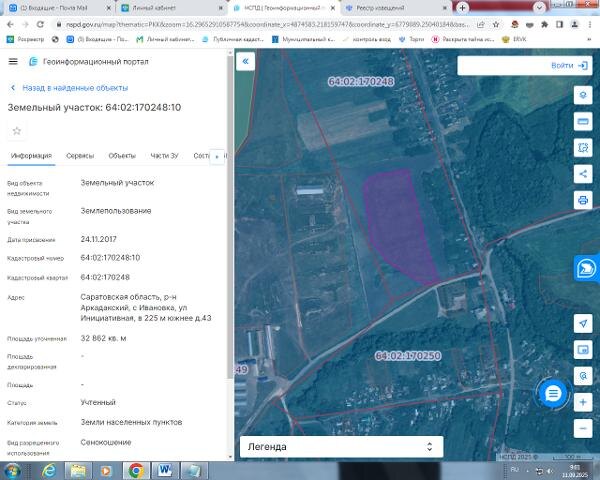Open Word from the Windows taskbar
Image resolution: width=600 pixels, height=480 pixels.
click(x=165, y=470)
